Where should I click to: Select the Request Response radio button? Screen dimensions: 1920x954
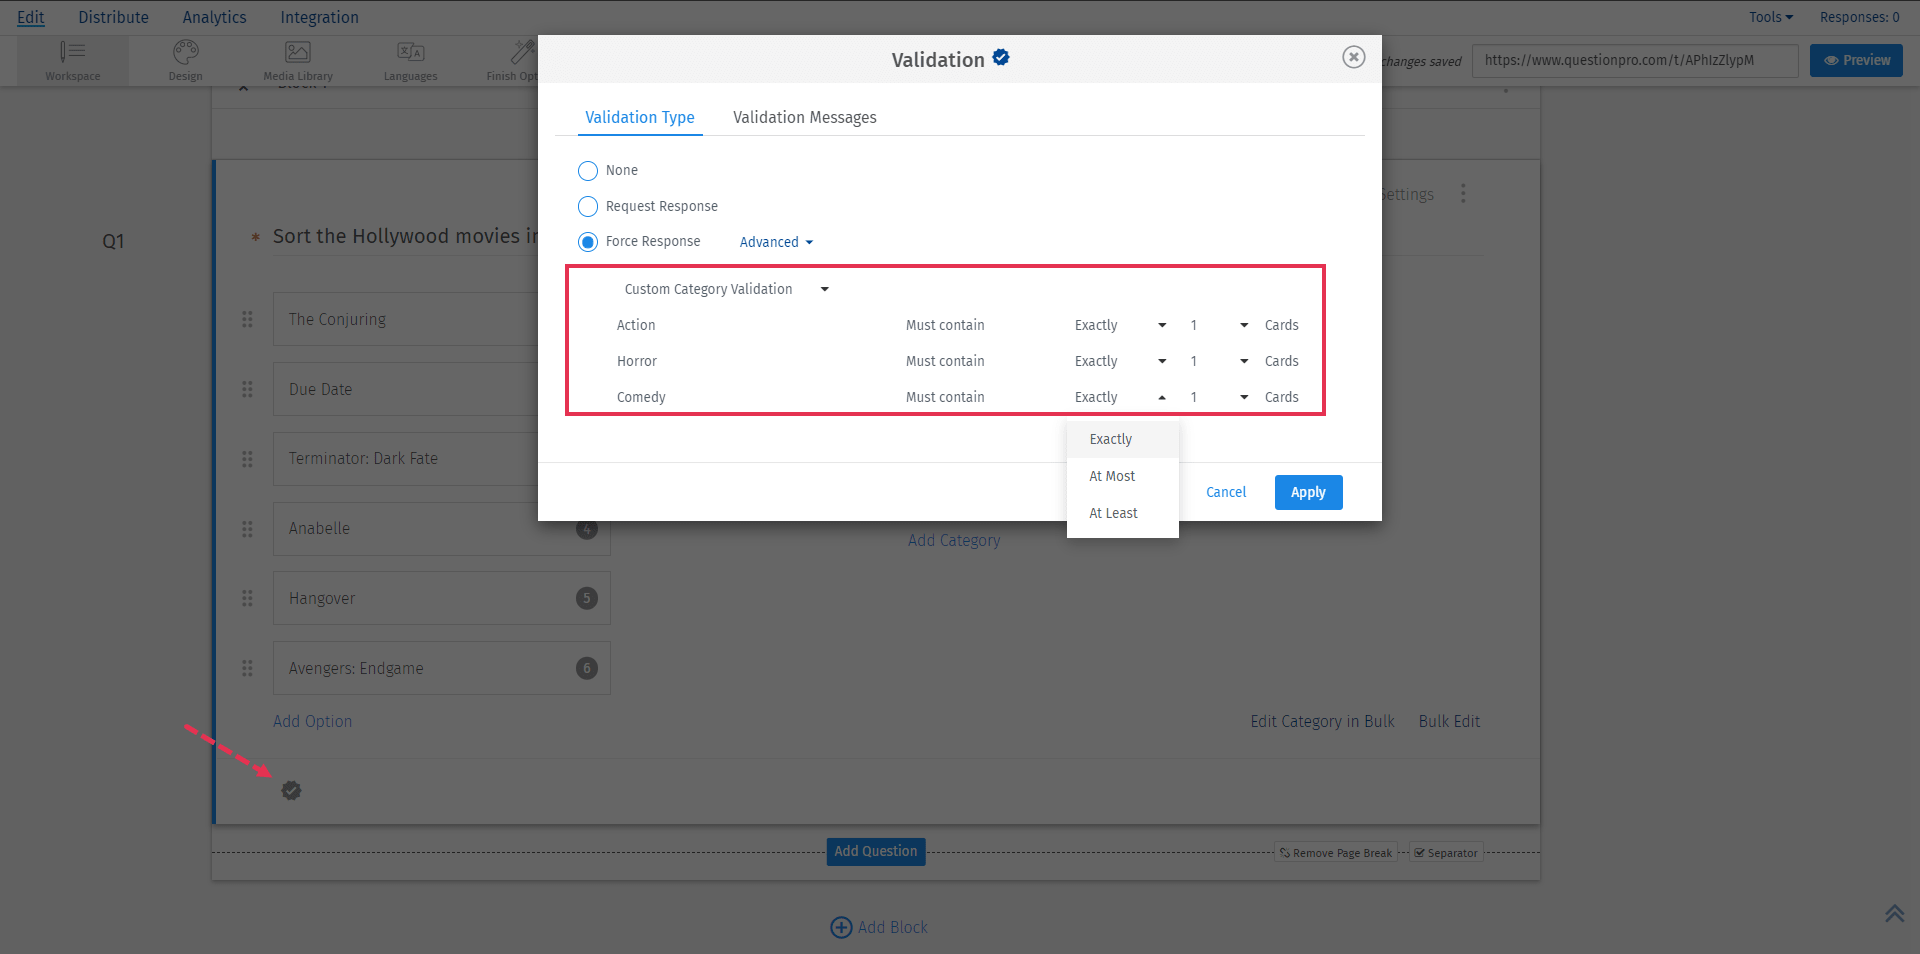point(588,206)
